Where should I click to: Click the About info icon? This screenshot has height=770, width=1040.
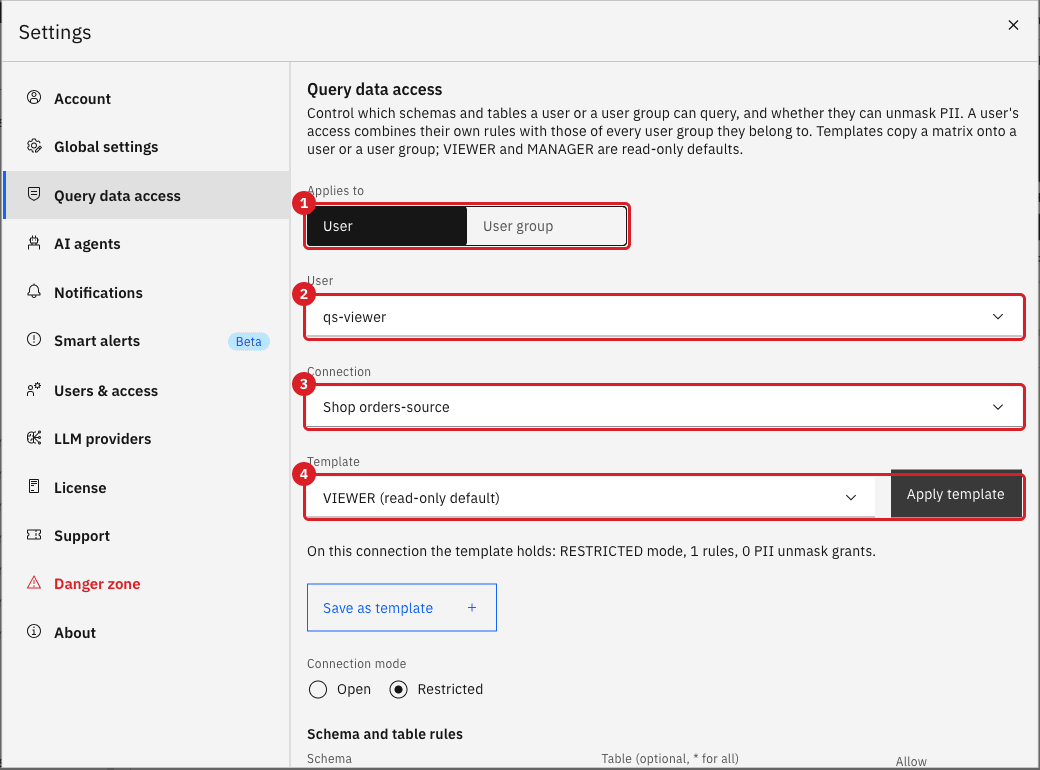[x=34, y=631]
